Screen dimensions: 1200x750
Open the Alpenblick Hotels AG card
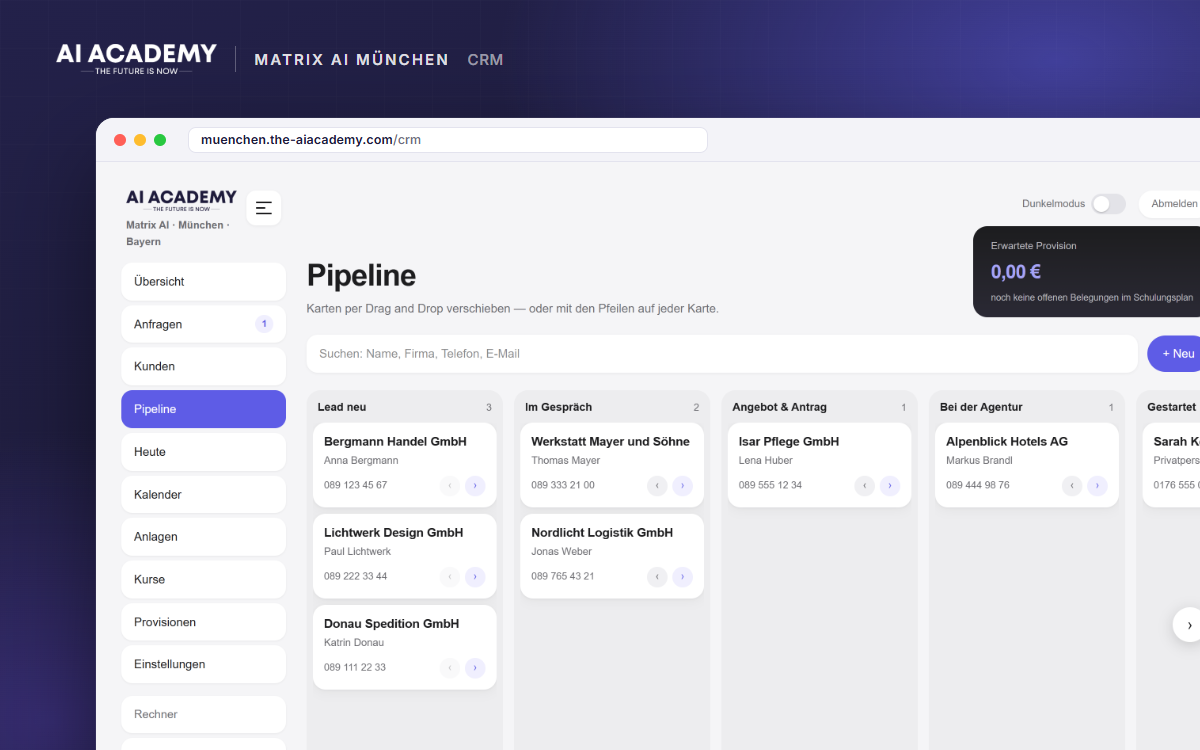(x=1027, y=465)
